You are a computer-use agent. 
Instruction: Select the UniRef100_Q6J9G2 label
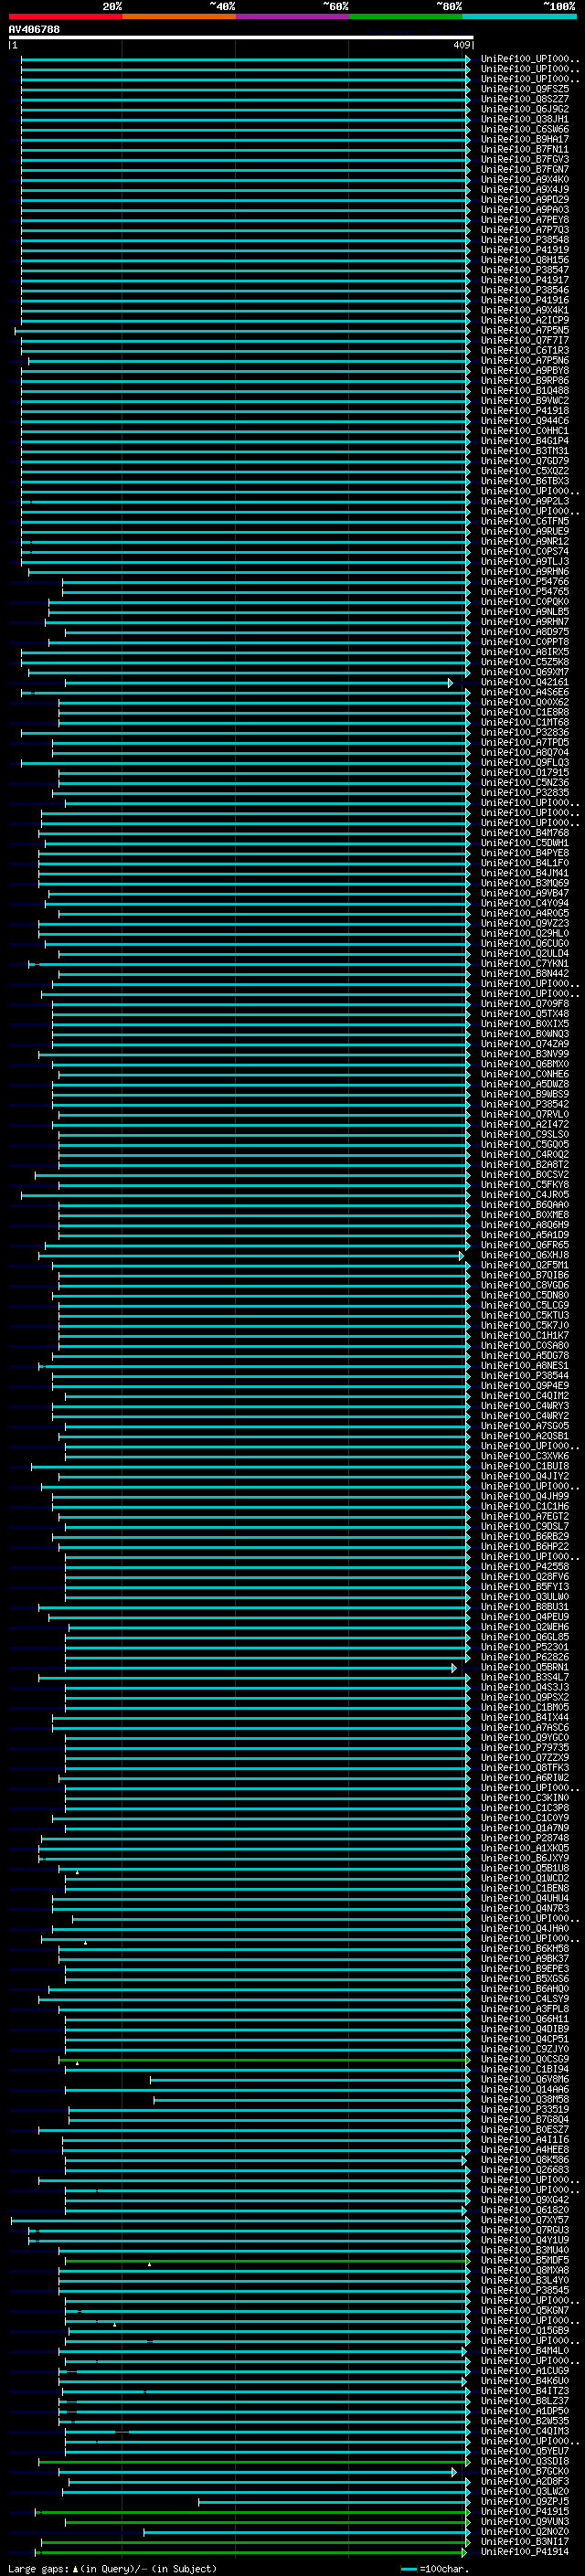click(525, 109)
